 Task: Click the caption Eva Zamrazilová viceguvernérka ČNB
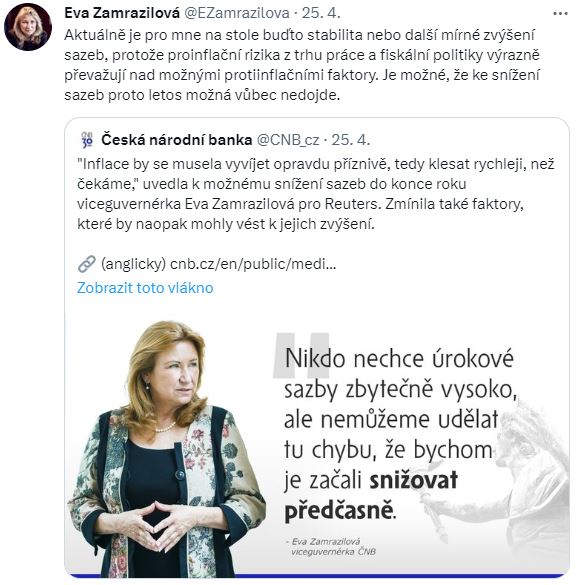click(x=330, y=547)
